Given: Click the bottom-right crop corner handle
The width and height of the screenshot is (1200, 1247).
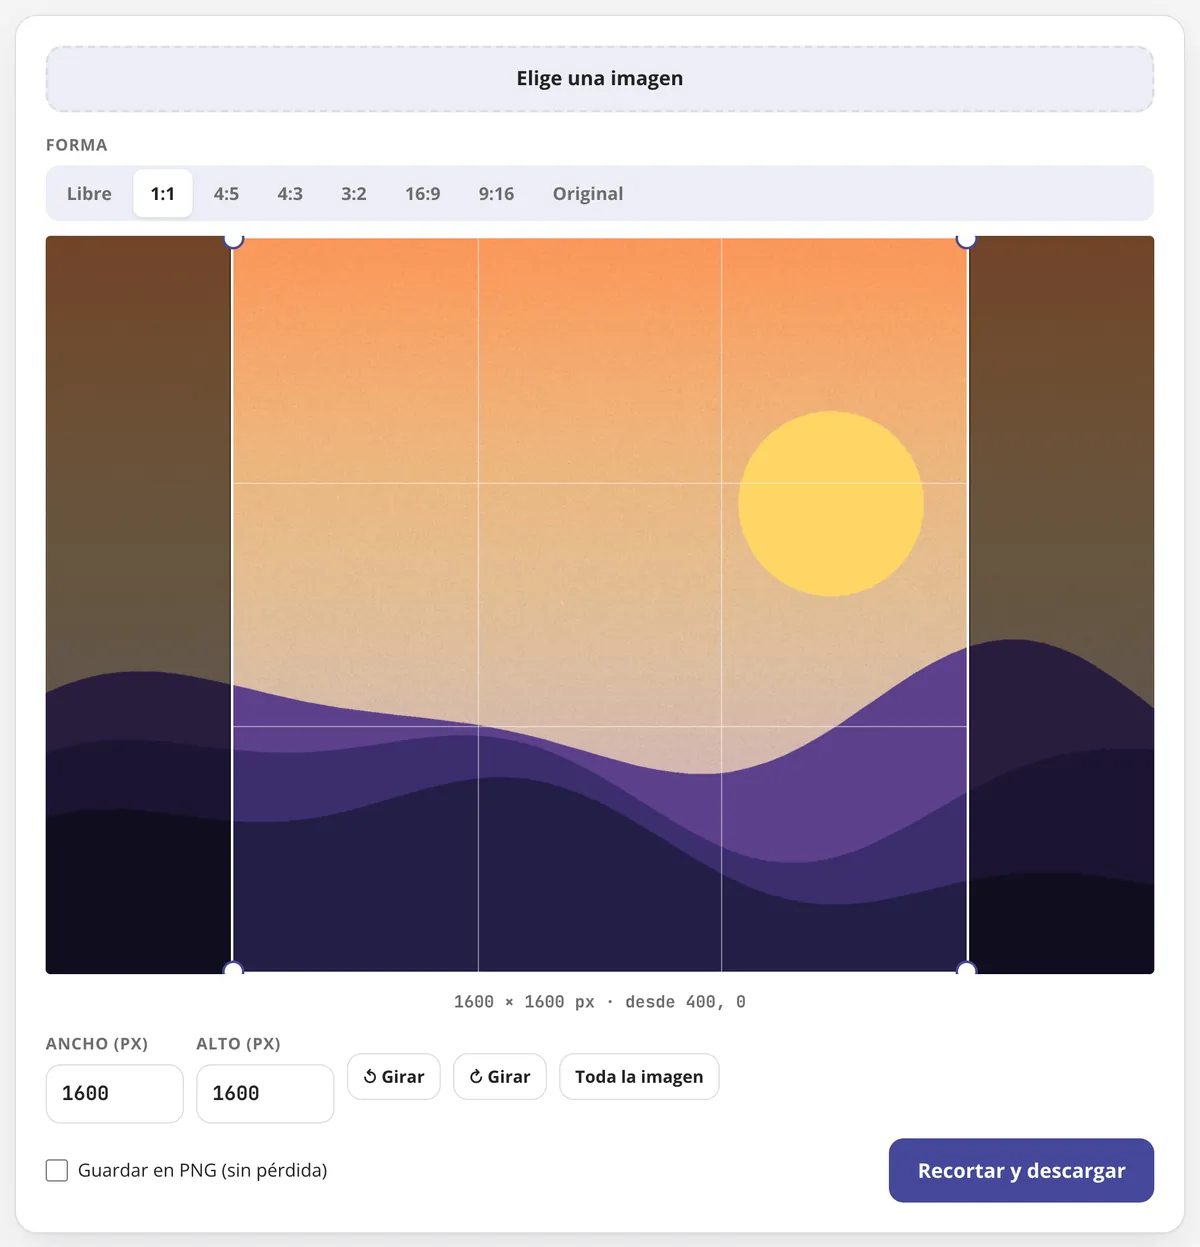Looking at the screenshot, I should point(966,970).
